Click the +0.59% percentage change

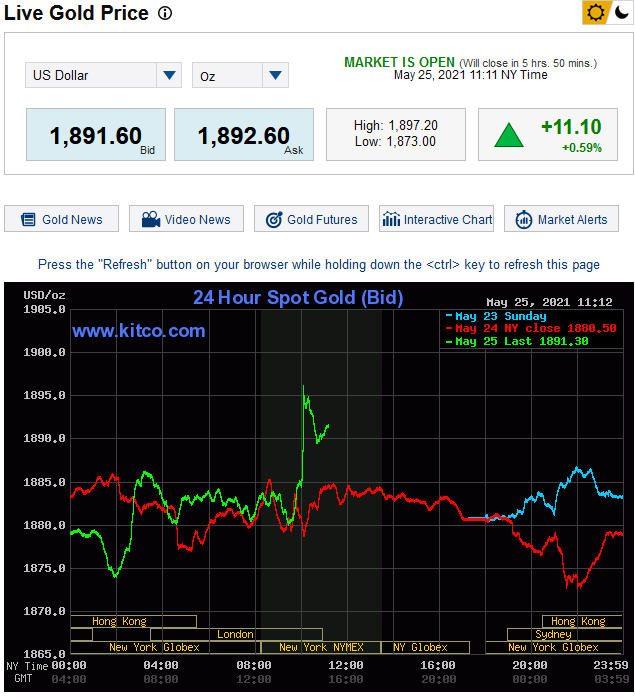point(582,148)
